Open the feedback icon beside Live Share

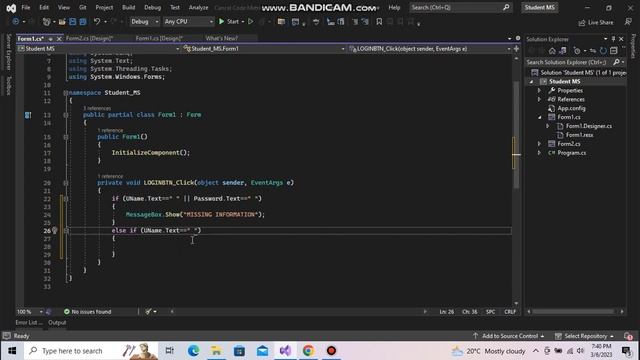tap(628, 22)
